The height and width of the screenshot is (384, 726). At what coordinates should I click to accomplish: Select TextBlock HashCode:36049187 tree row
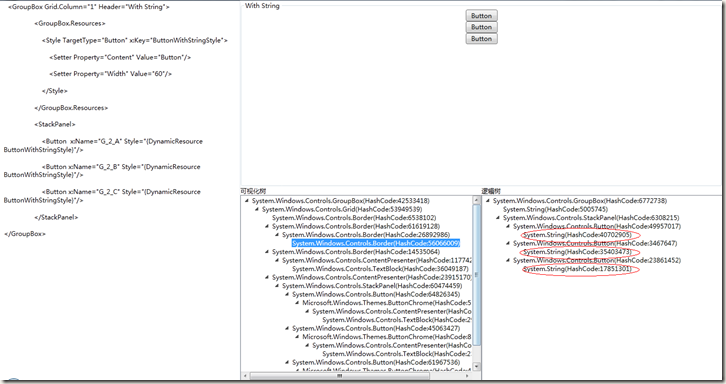pos(381,269)
